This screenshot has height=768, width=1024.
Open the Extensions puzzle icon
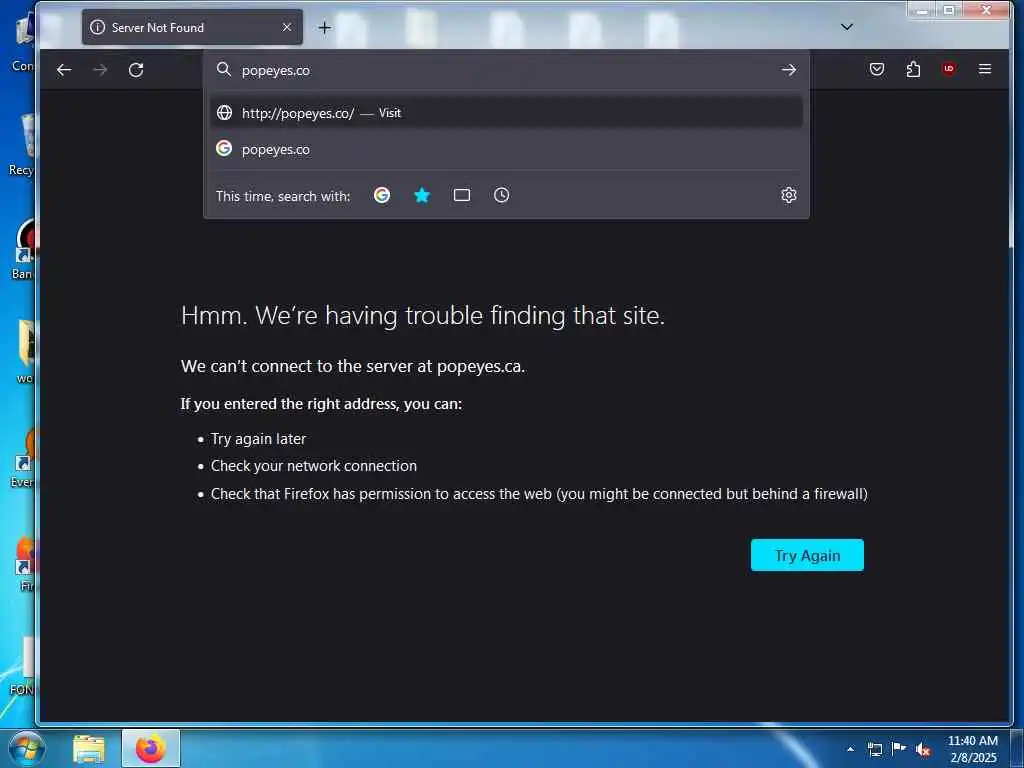pyautogui.click(x=914, y=69)
